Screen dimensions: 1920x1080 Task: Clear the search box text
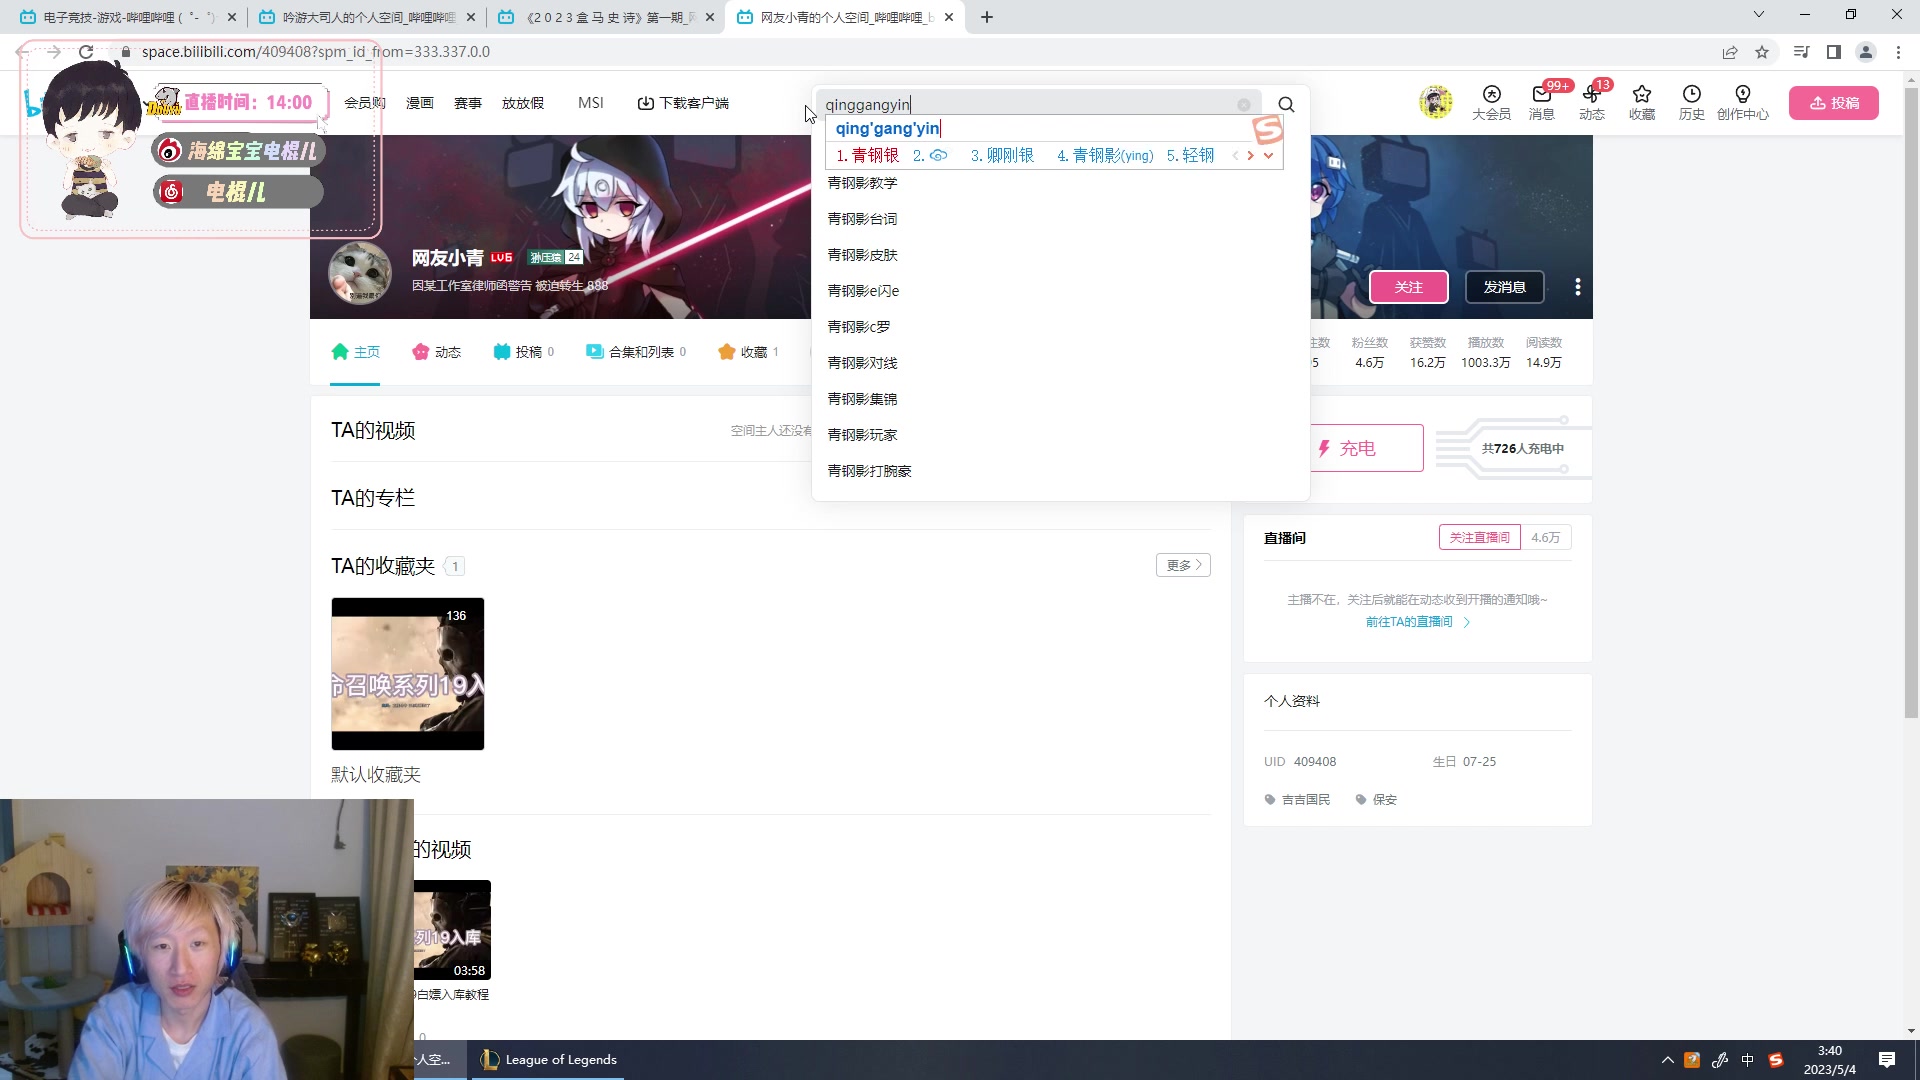pyautogui.click(x=1243, y=104)
